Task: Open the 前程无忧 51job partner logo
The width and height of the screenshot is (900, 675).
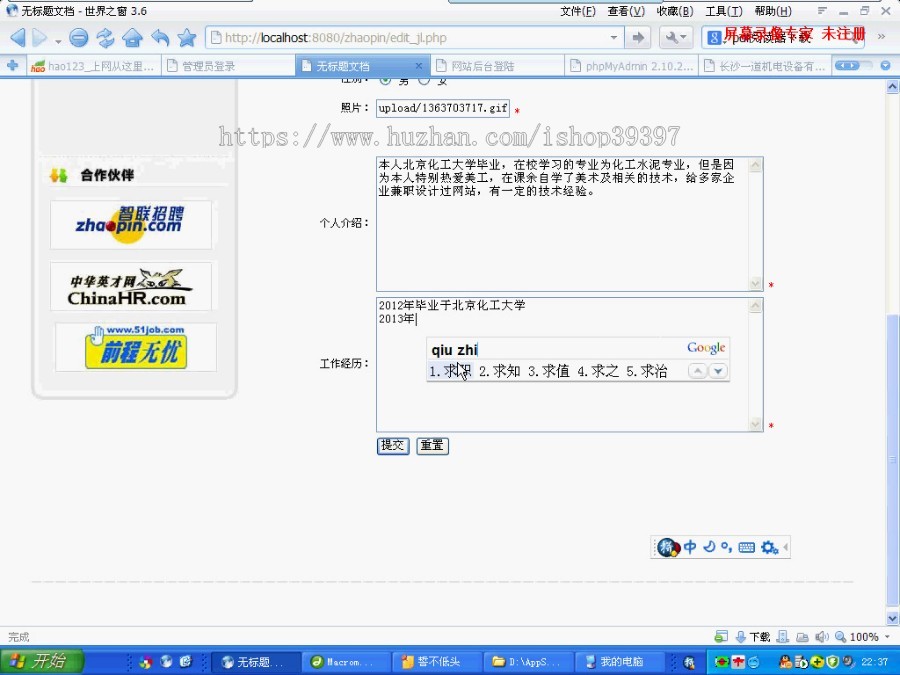Action: click(135, 347)
